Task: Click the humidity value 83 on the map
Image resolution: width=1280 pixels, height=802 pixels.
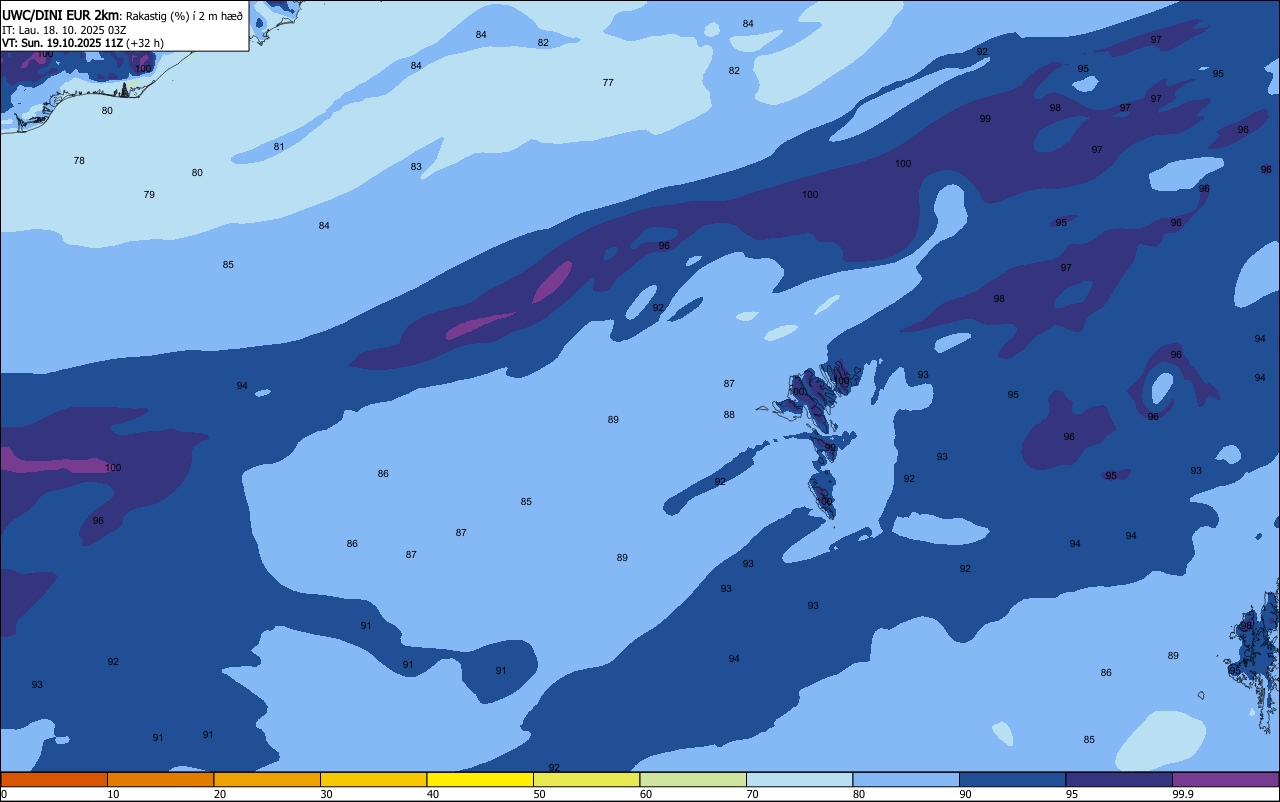Action: (x=416, y=166)
